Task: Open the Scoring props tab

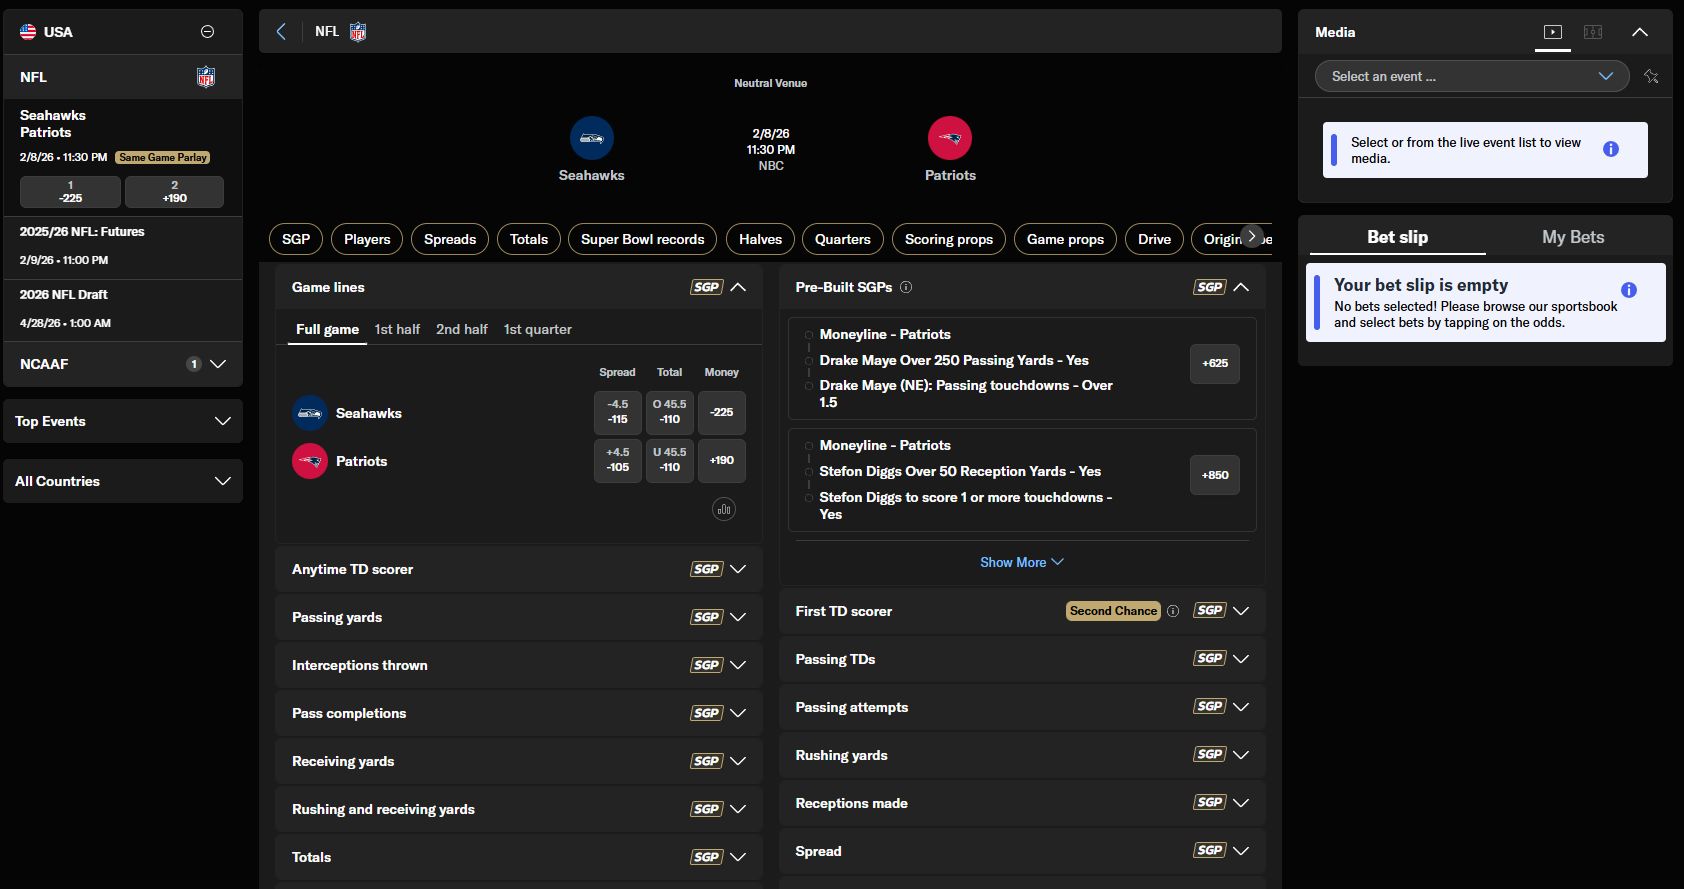Action: tap(949, 239)
